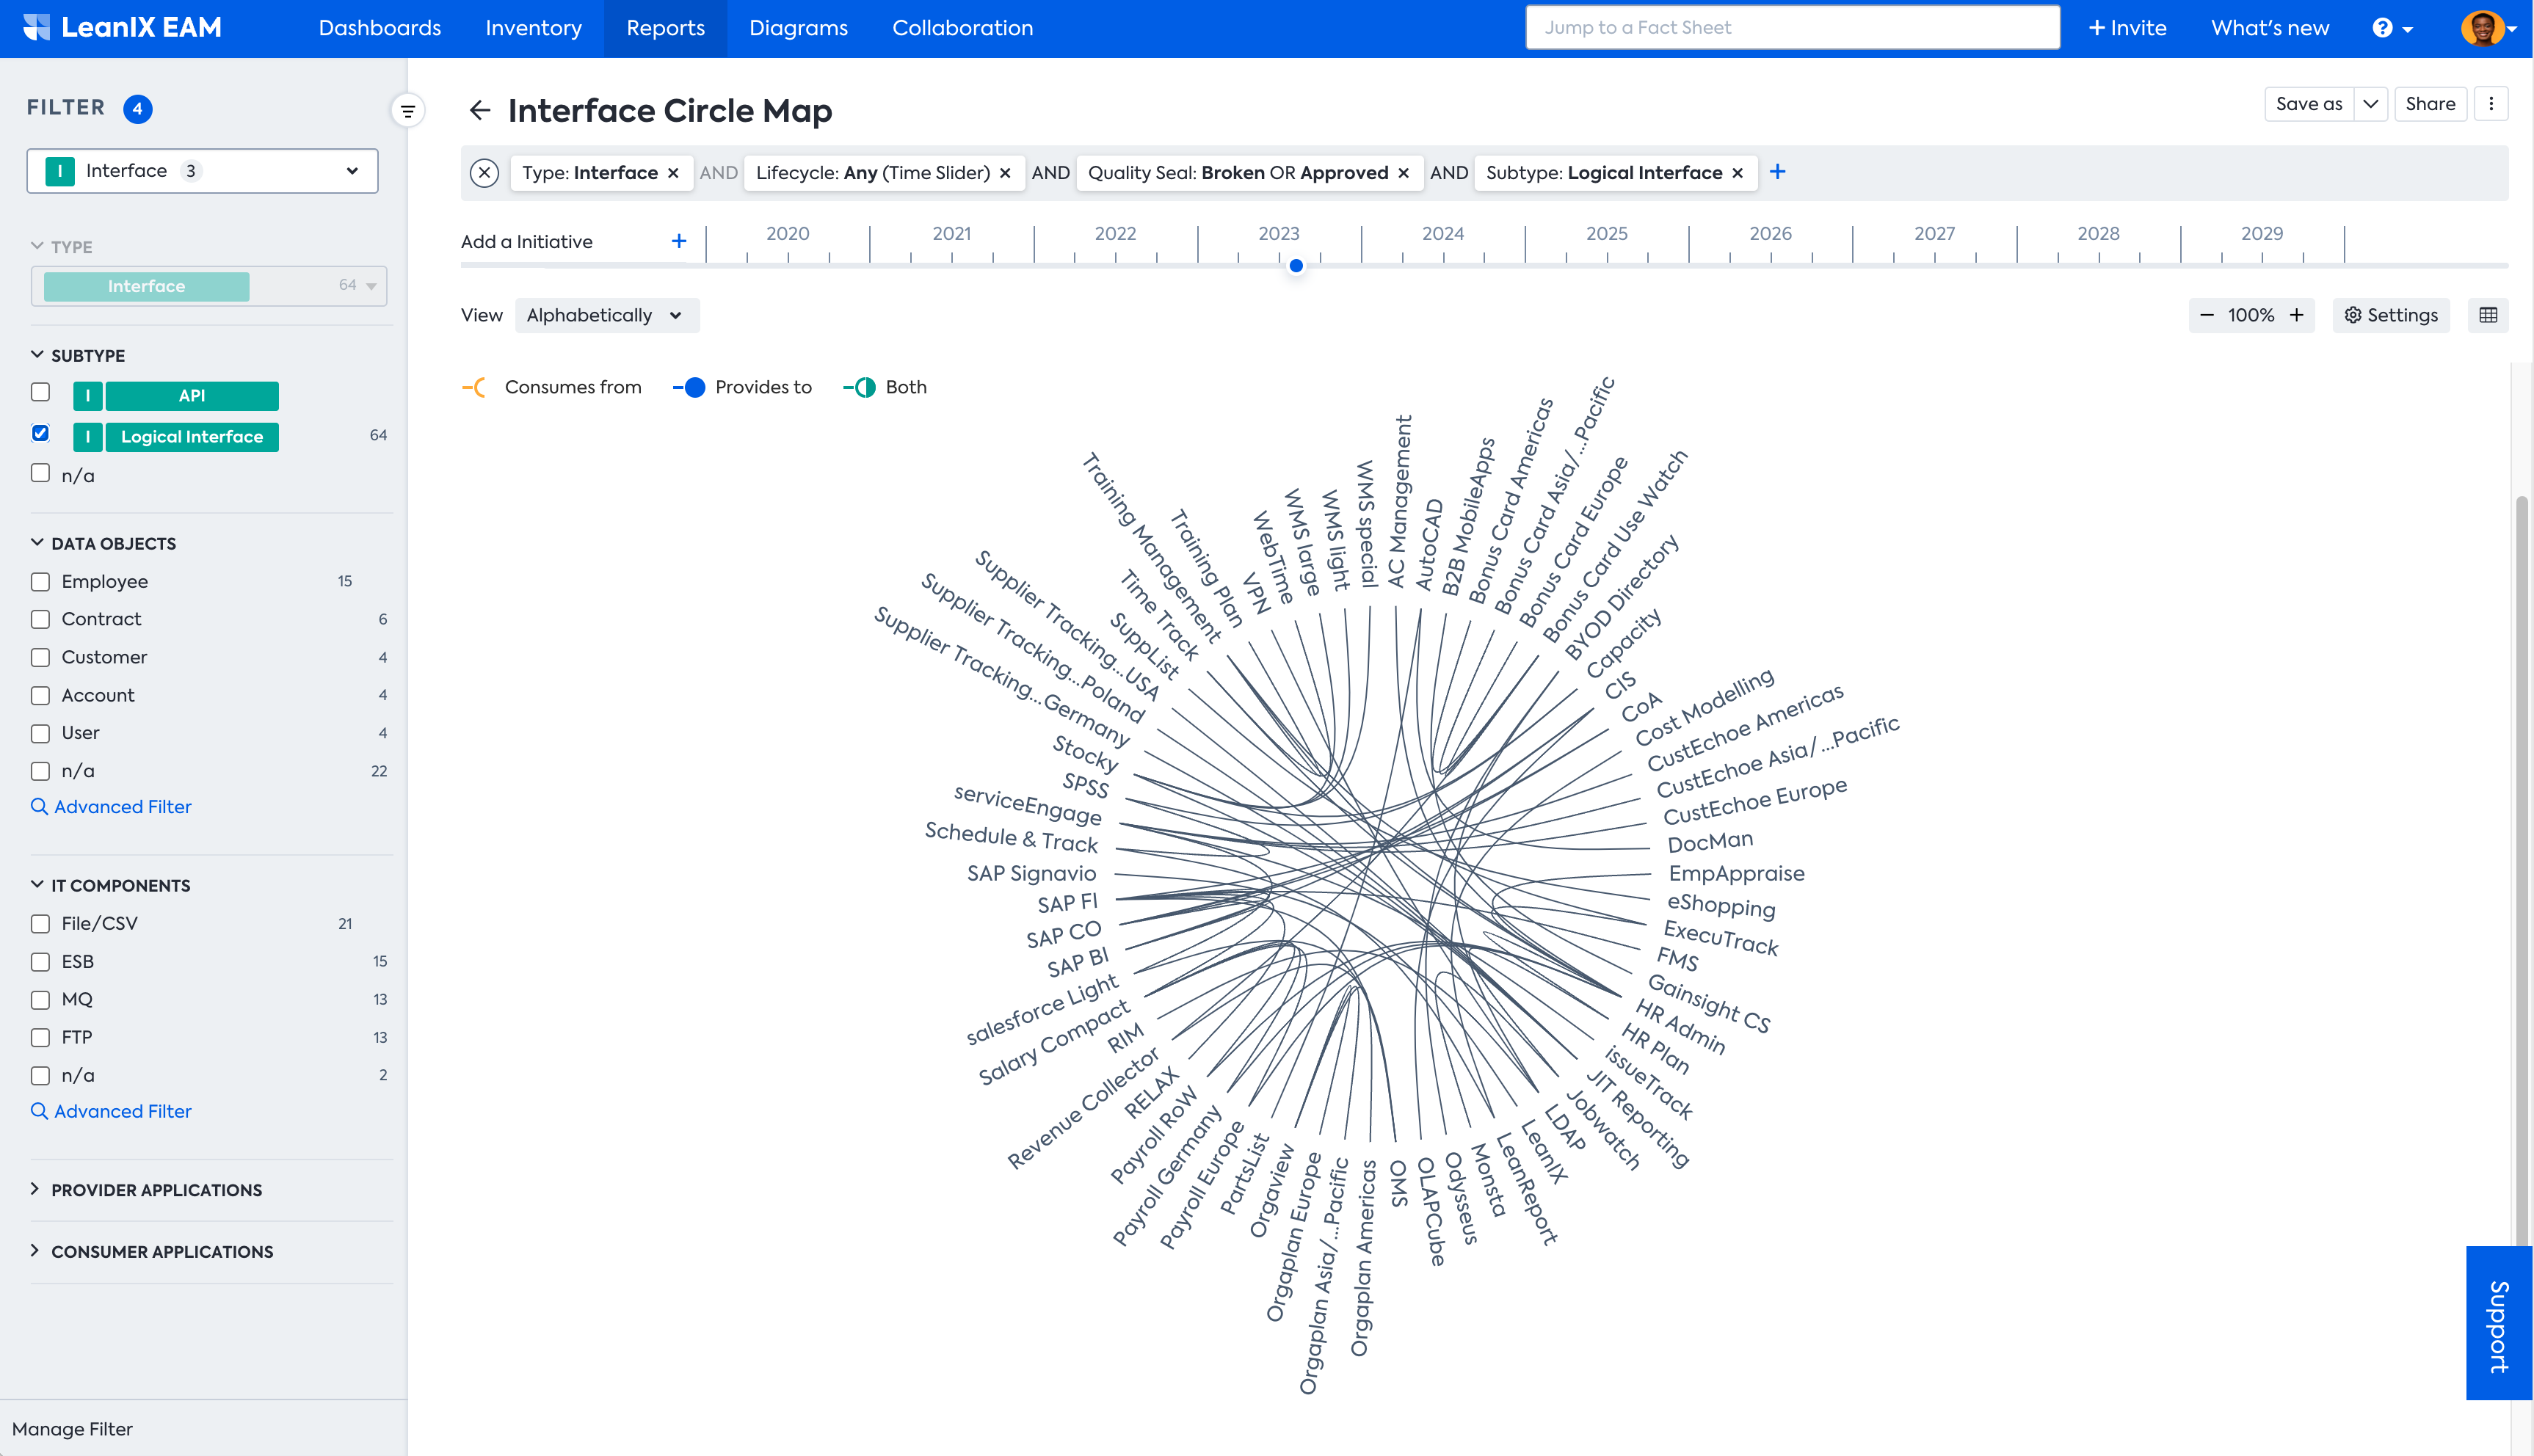Image resolution: width=2534 pixels, height=1456 pixels.
Task: Uncheck the Logical Interface subtype
Action: tap(40, 433)
